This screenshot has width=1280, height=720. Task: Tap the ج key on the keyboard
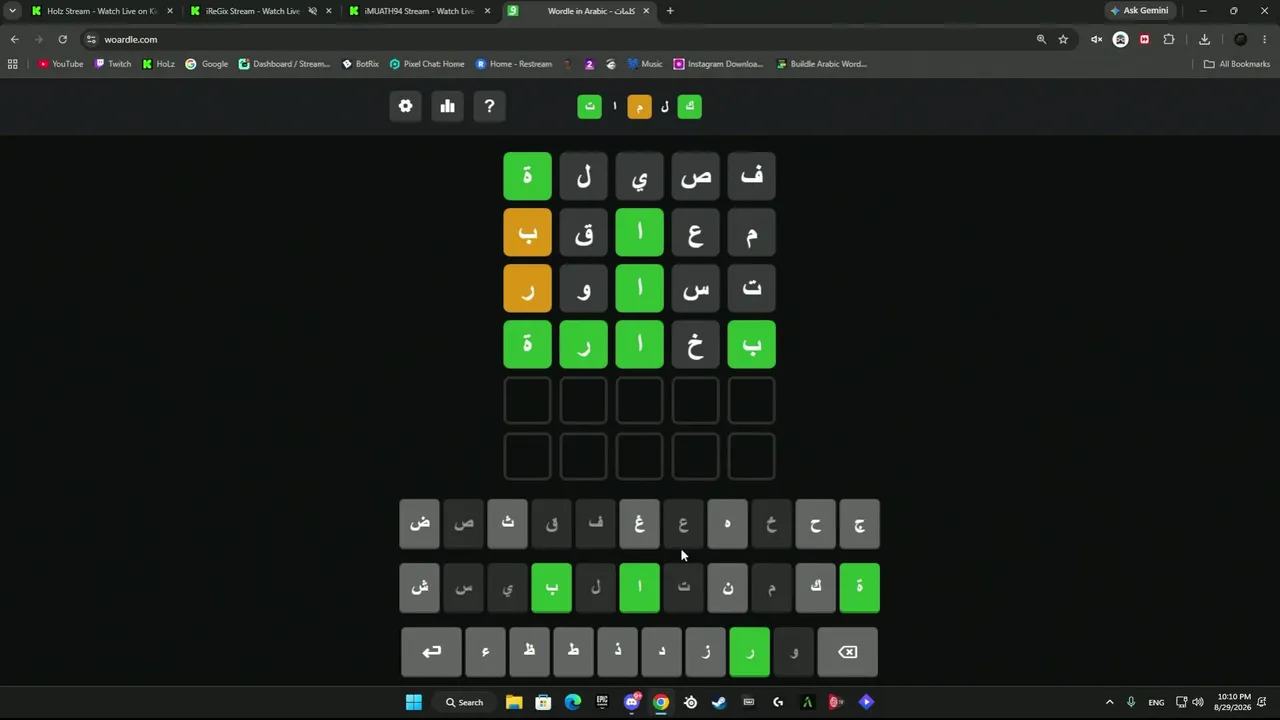coord(859,524)
